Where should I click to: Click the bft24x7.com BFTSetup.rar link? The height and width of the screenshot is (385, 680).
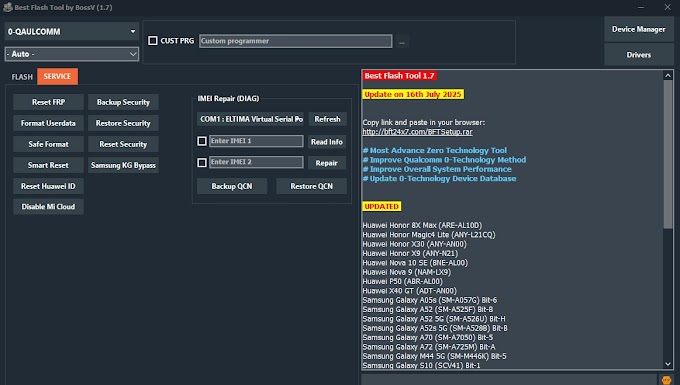point(418,132)
